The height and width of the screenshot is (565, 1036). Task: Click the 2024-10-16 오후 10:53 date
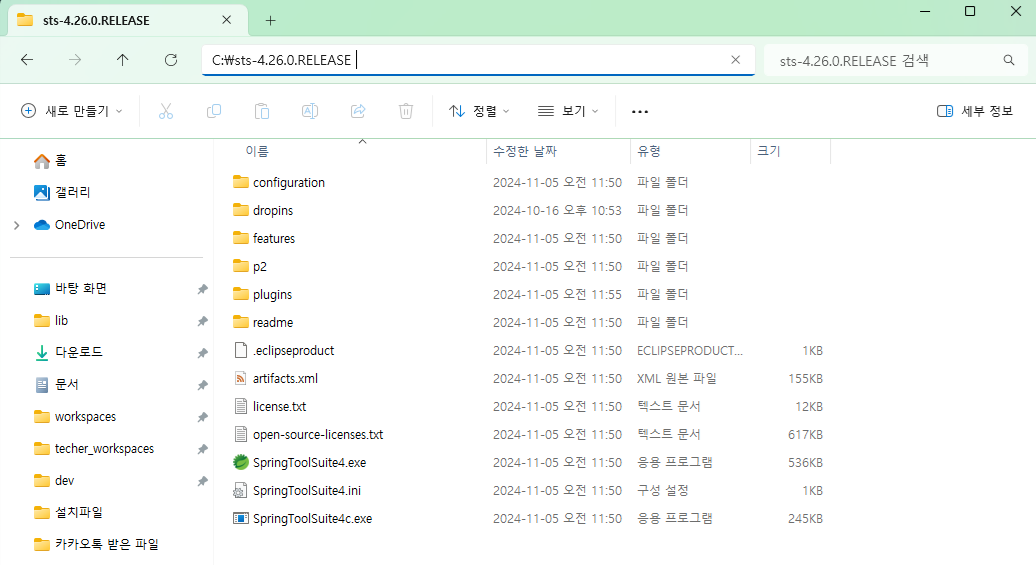557,210
